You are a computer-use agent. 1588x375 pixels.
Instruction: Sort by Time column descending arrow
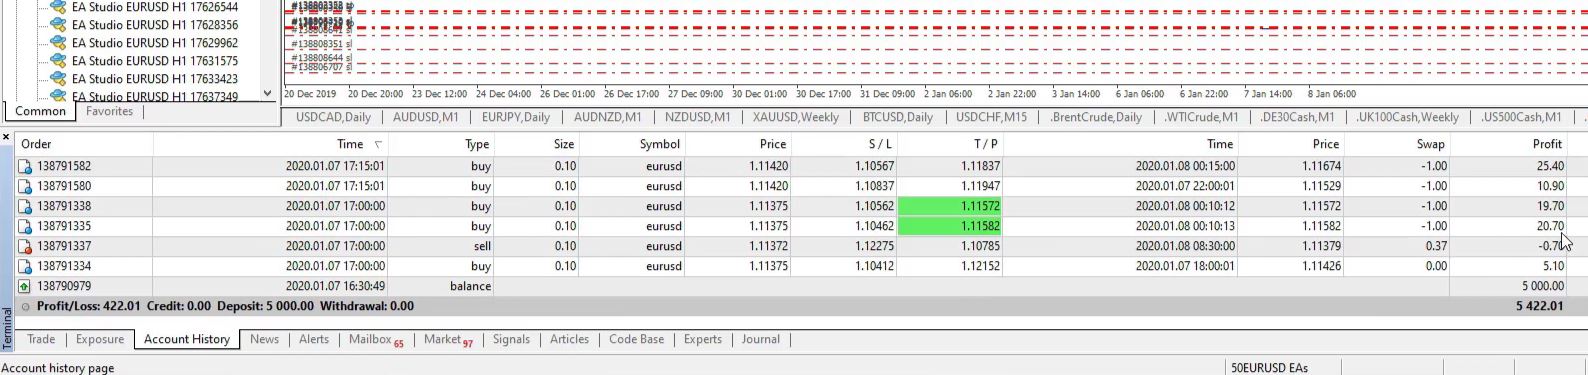378,145
